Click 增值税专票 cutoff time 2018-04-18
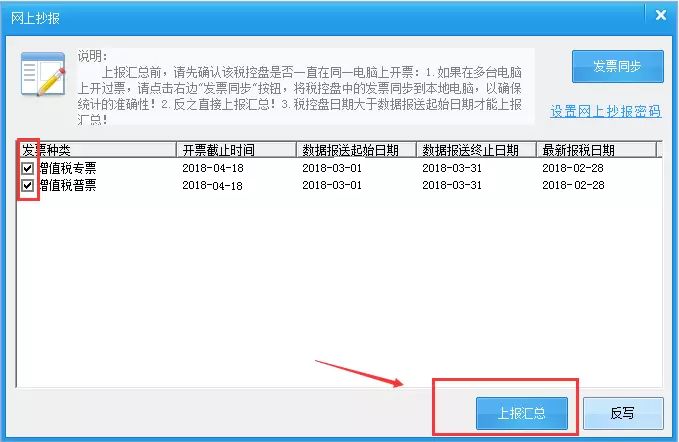Viewport: 679px width, 442px height. coord(213,168)
